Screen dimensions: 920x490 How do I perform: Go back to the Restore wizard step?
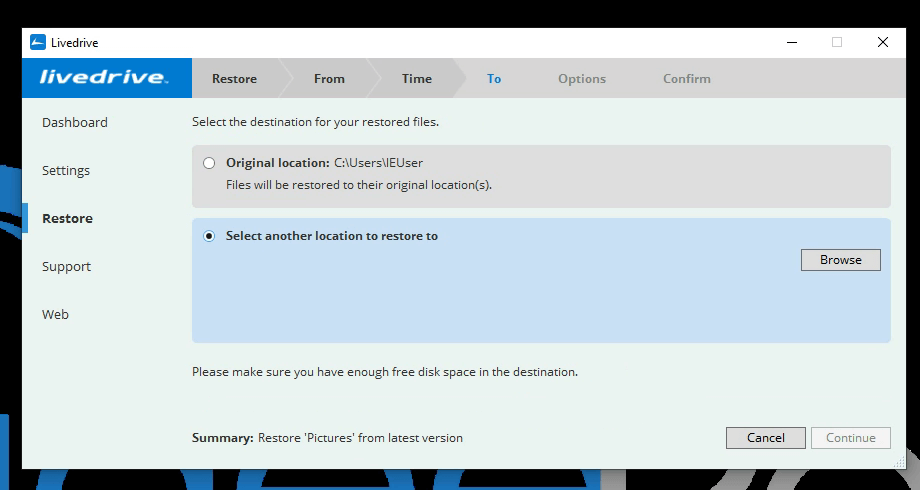(x=234, y=79)
